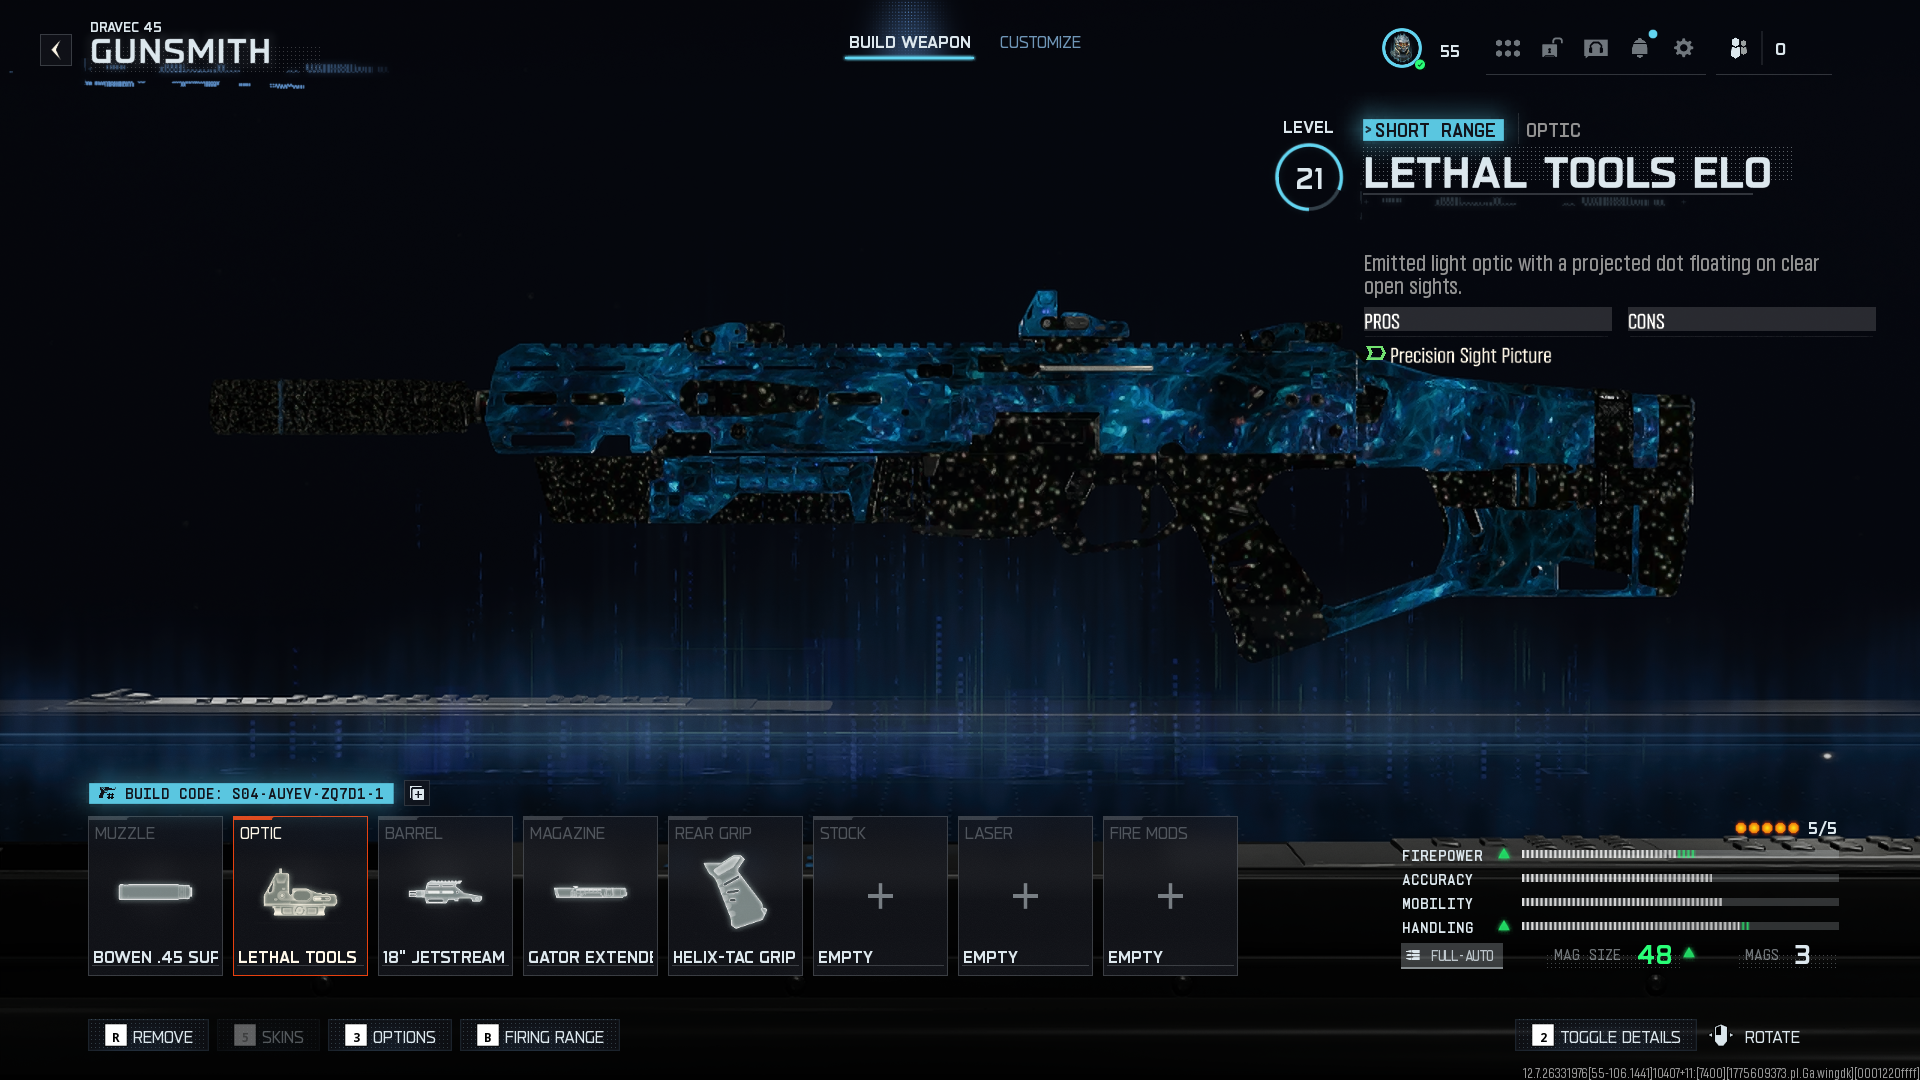Click the player level 55 number
Viewport: 1920px width, 1080px height.
(1450, 51)
